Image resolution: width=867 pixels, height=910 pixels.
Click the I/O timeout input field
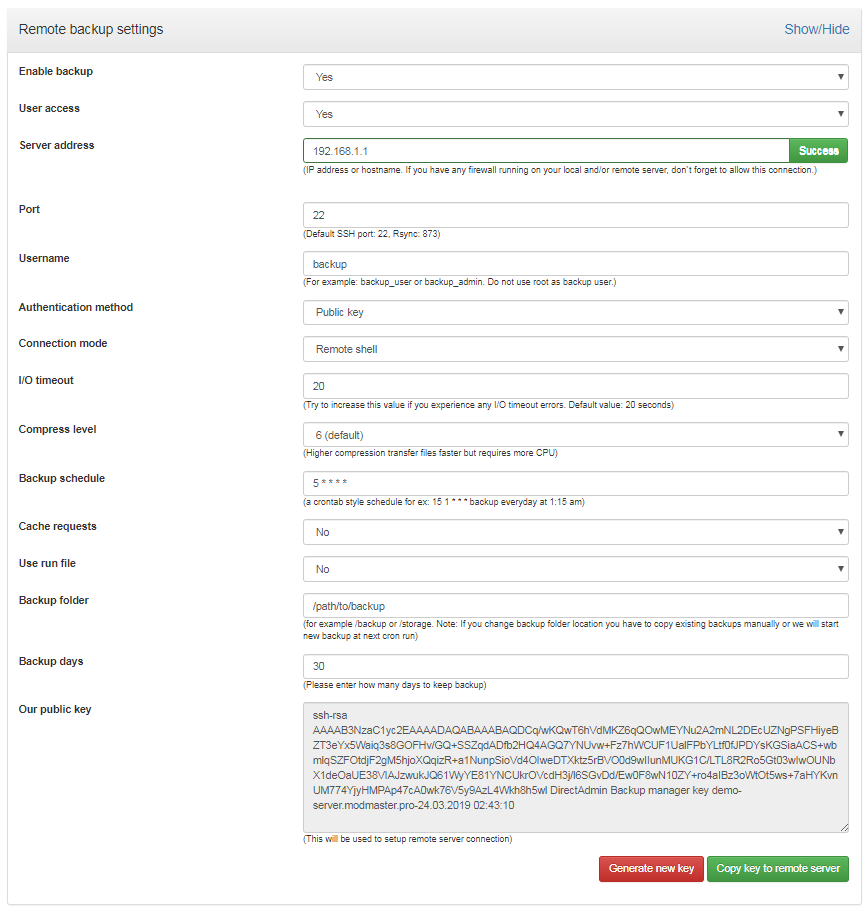pyautogui.click(x=575, y=385)
